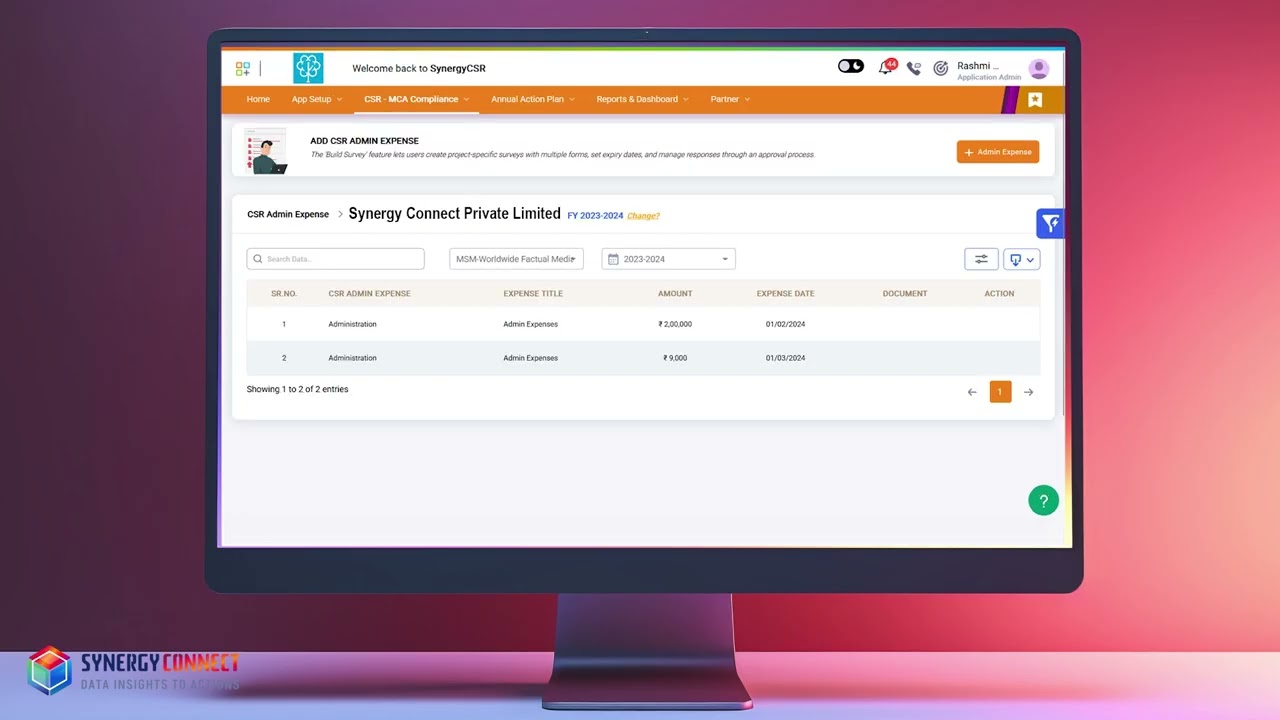1280x720 pixels.
Task: Open the export download dropdown
Action: tap(1022, 259)
